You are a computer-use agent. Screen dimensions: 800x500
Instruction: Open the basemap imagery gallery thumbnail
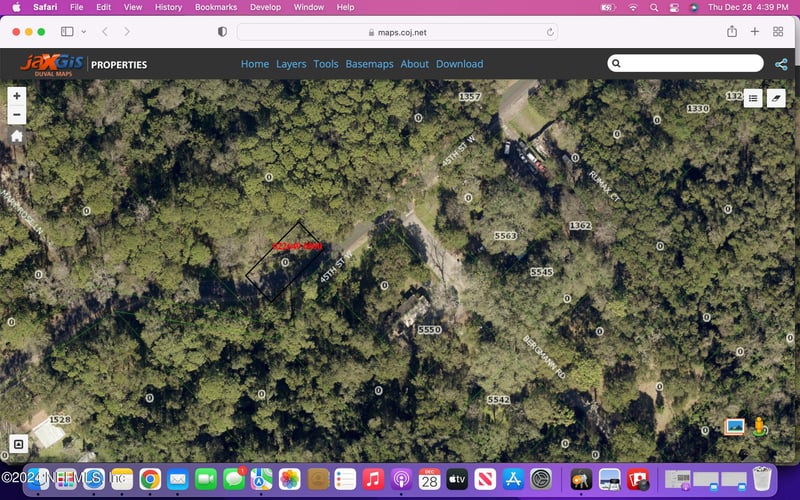click(735, 426)
